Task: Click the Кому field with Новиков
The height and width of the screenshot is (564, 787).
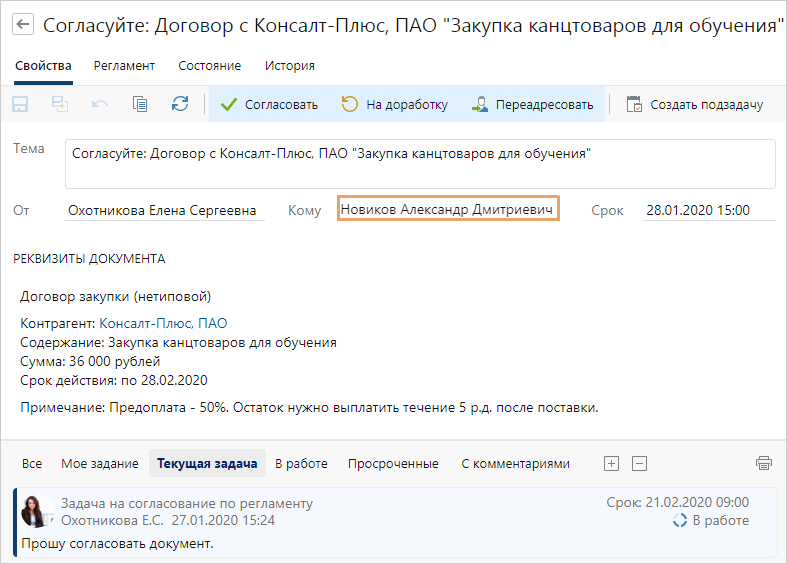Action: coord(447,210)
